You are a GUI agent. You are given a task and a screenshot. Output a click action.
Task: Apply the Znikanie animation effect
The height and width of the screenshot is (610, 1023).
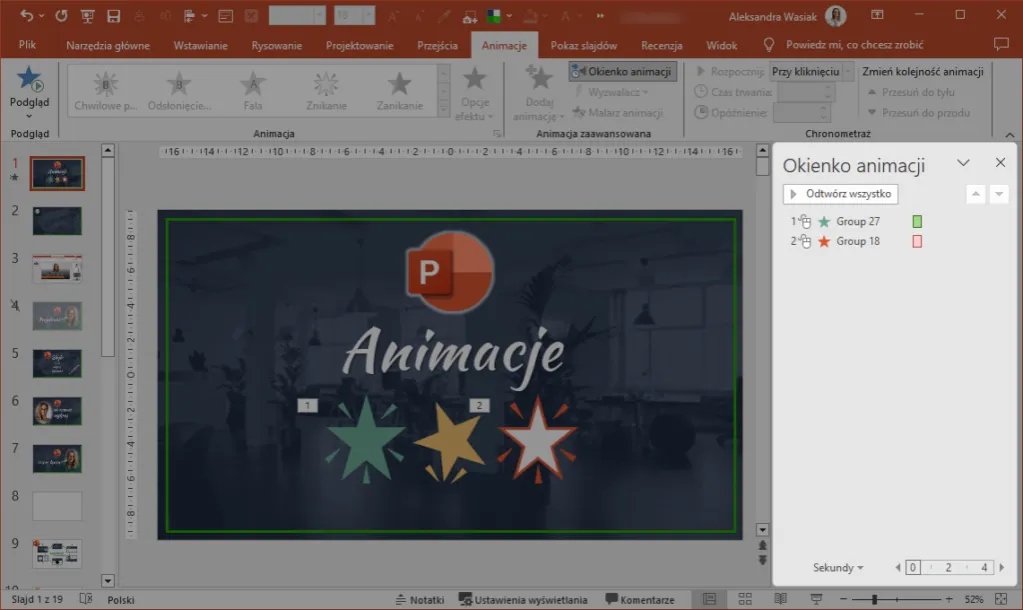coord(326,91)
